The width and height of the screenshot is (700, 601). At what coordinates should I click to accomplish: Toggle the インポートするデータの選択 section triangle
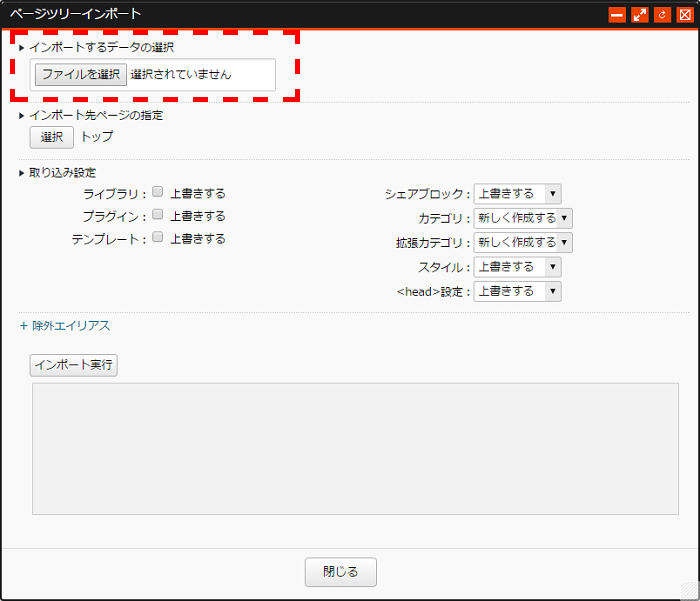click(21, 48)
